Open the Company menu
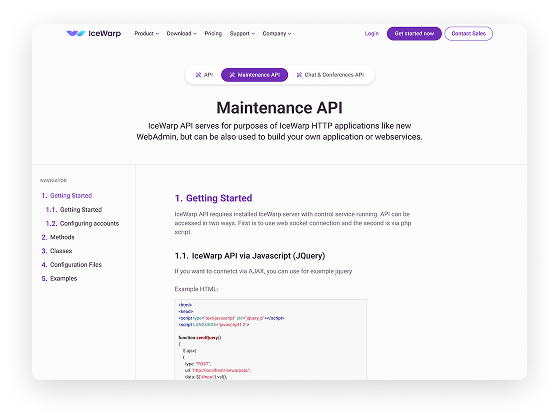Viewport: 560px width, 420px height. coord(277,34)
